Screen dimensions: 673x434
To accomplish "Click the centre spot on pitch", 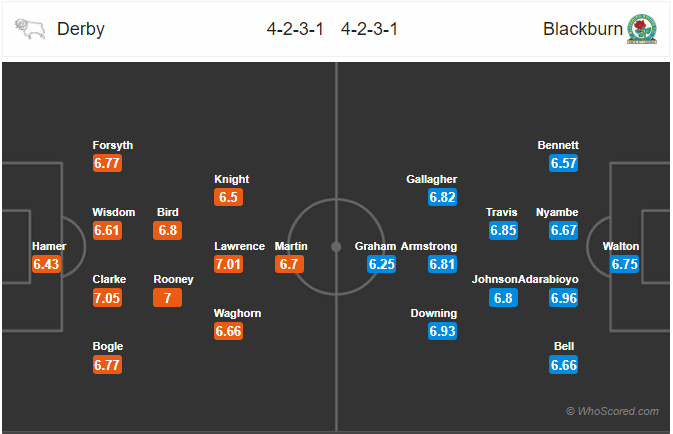I will [336, 247].
